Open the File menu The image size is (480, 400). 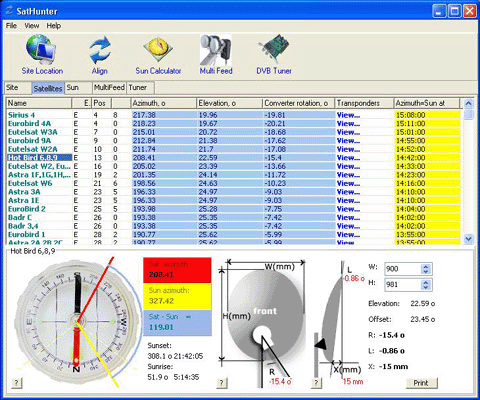point(11,26)
